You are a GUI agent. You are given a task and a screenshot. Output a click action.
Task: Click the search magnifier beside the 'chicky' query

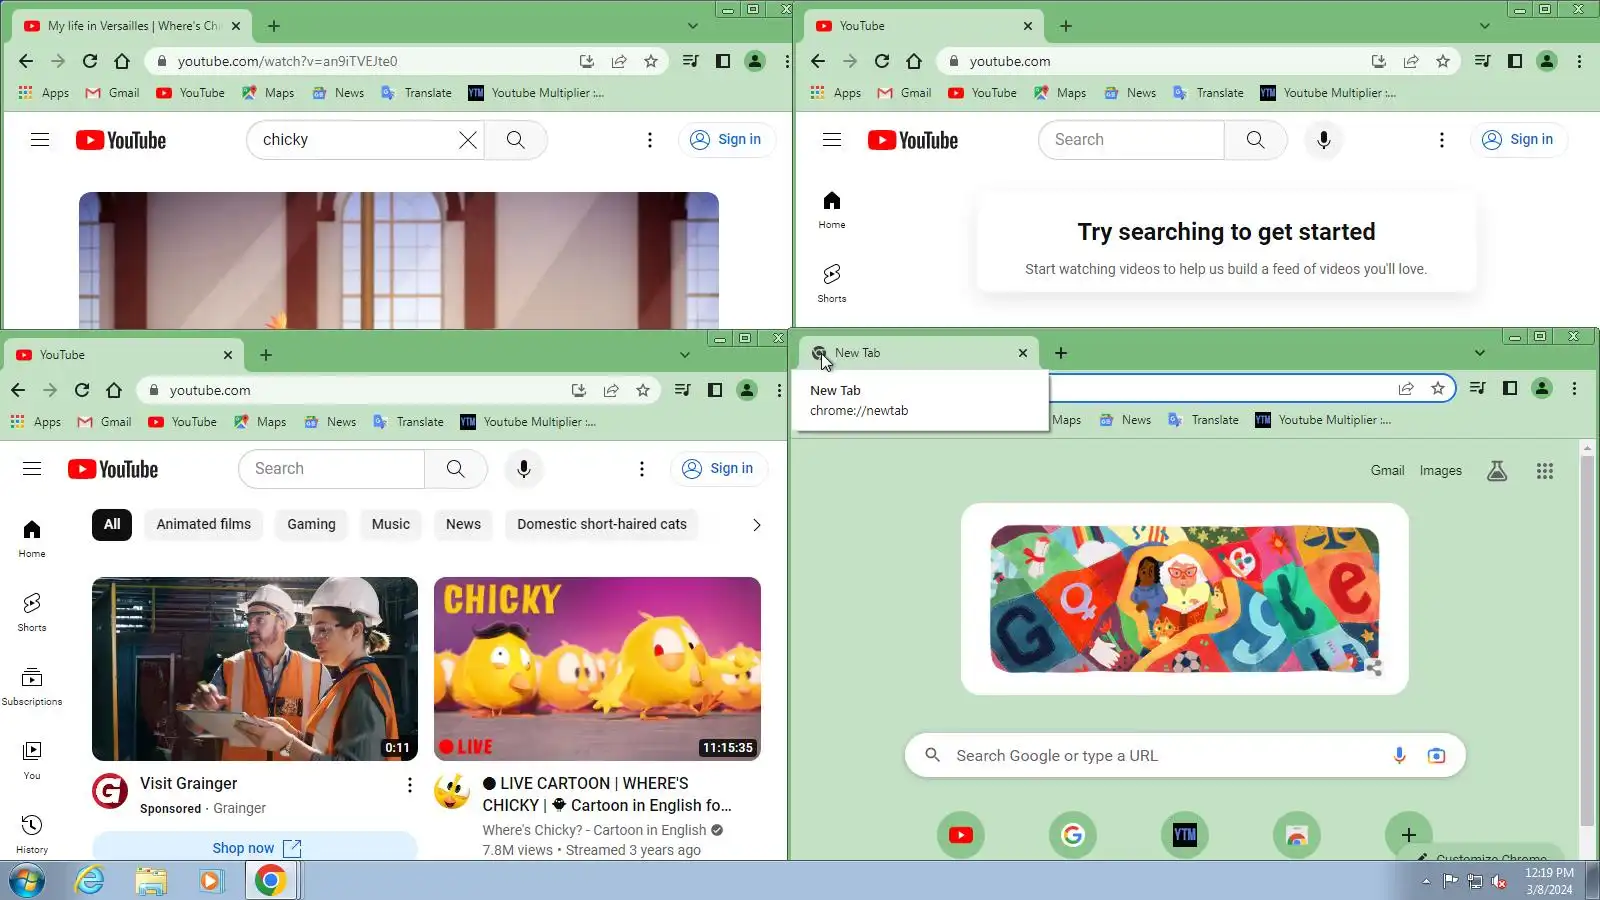click(x=516, y=140)
